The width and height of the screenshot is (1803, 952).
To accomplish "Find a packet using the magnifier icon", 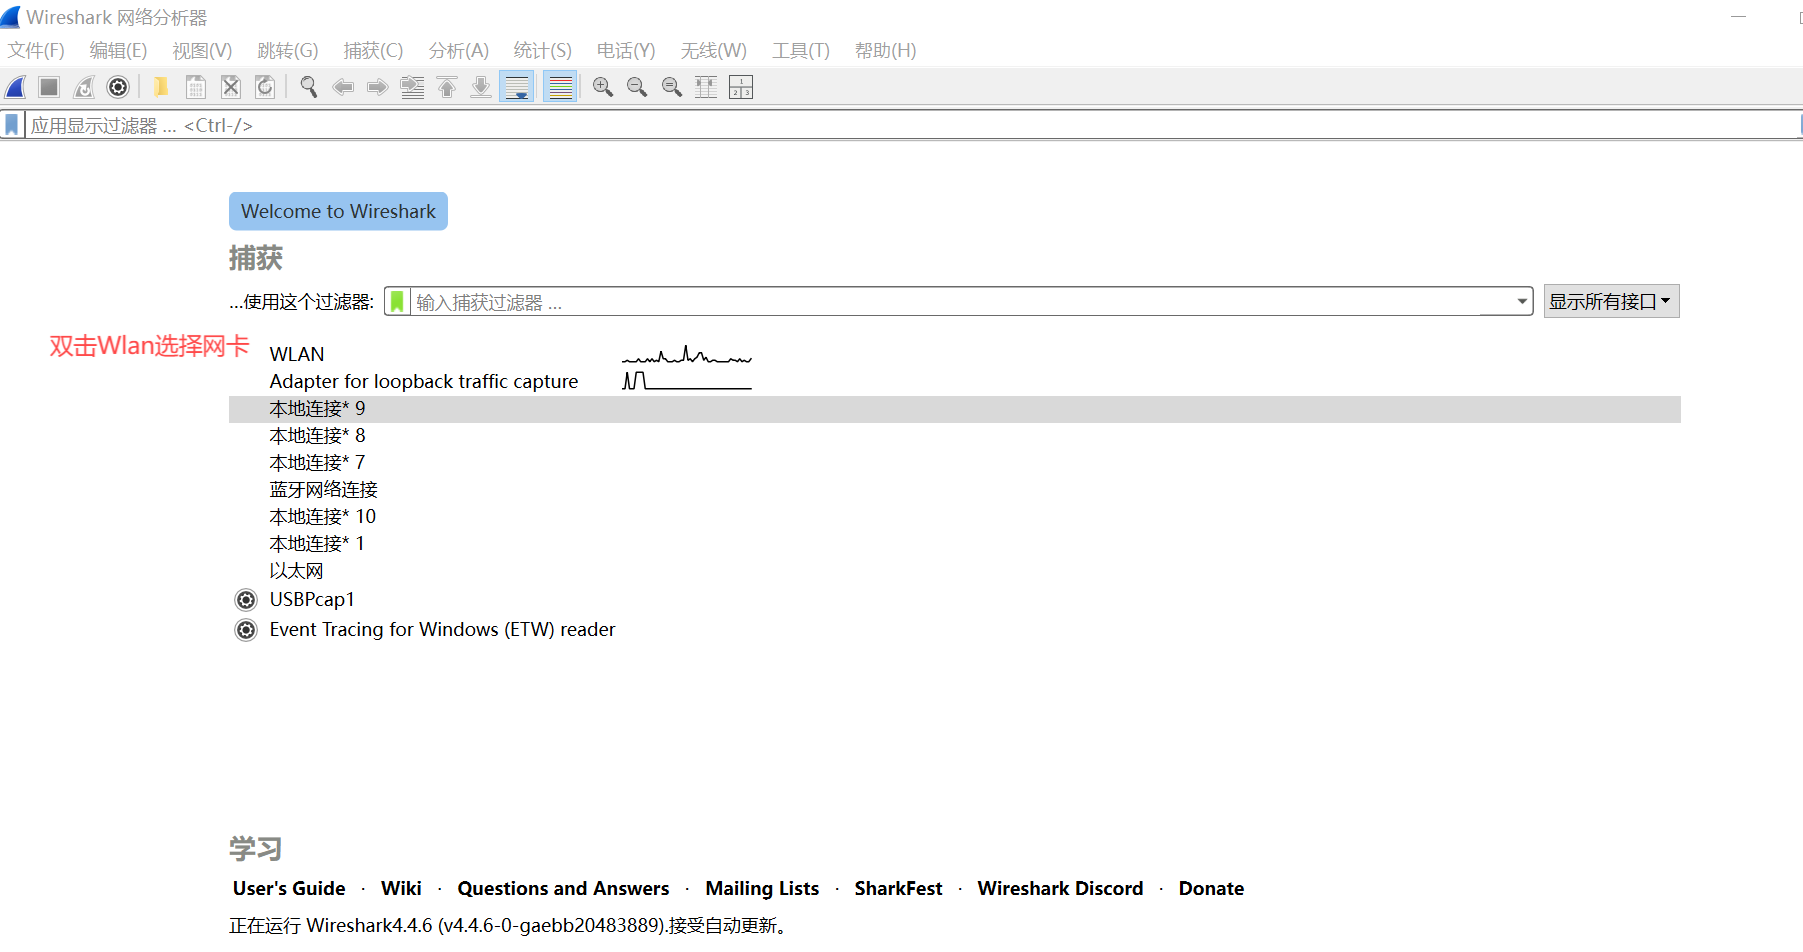I will [308, 87].
